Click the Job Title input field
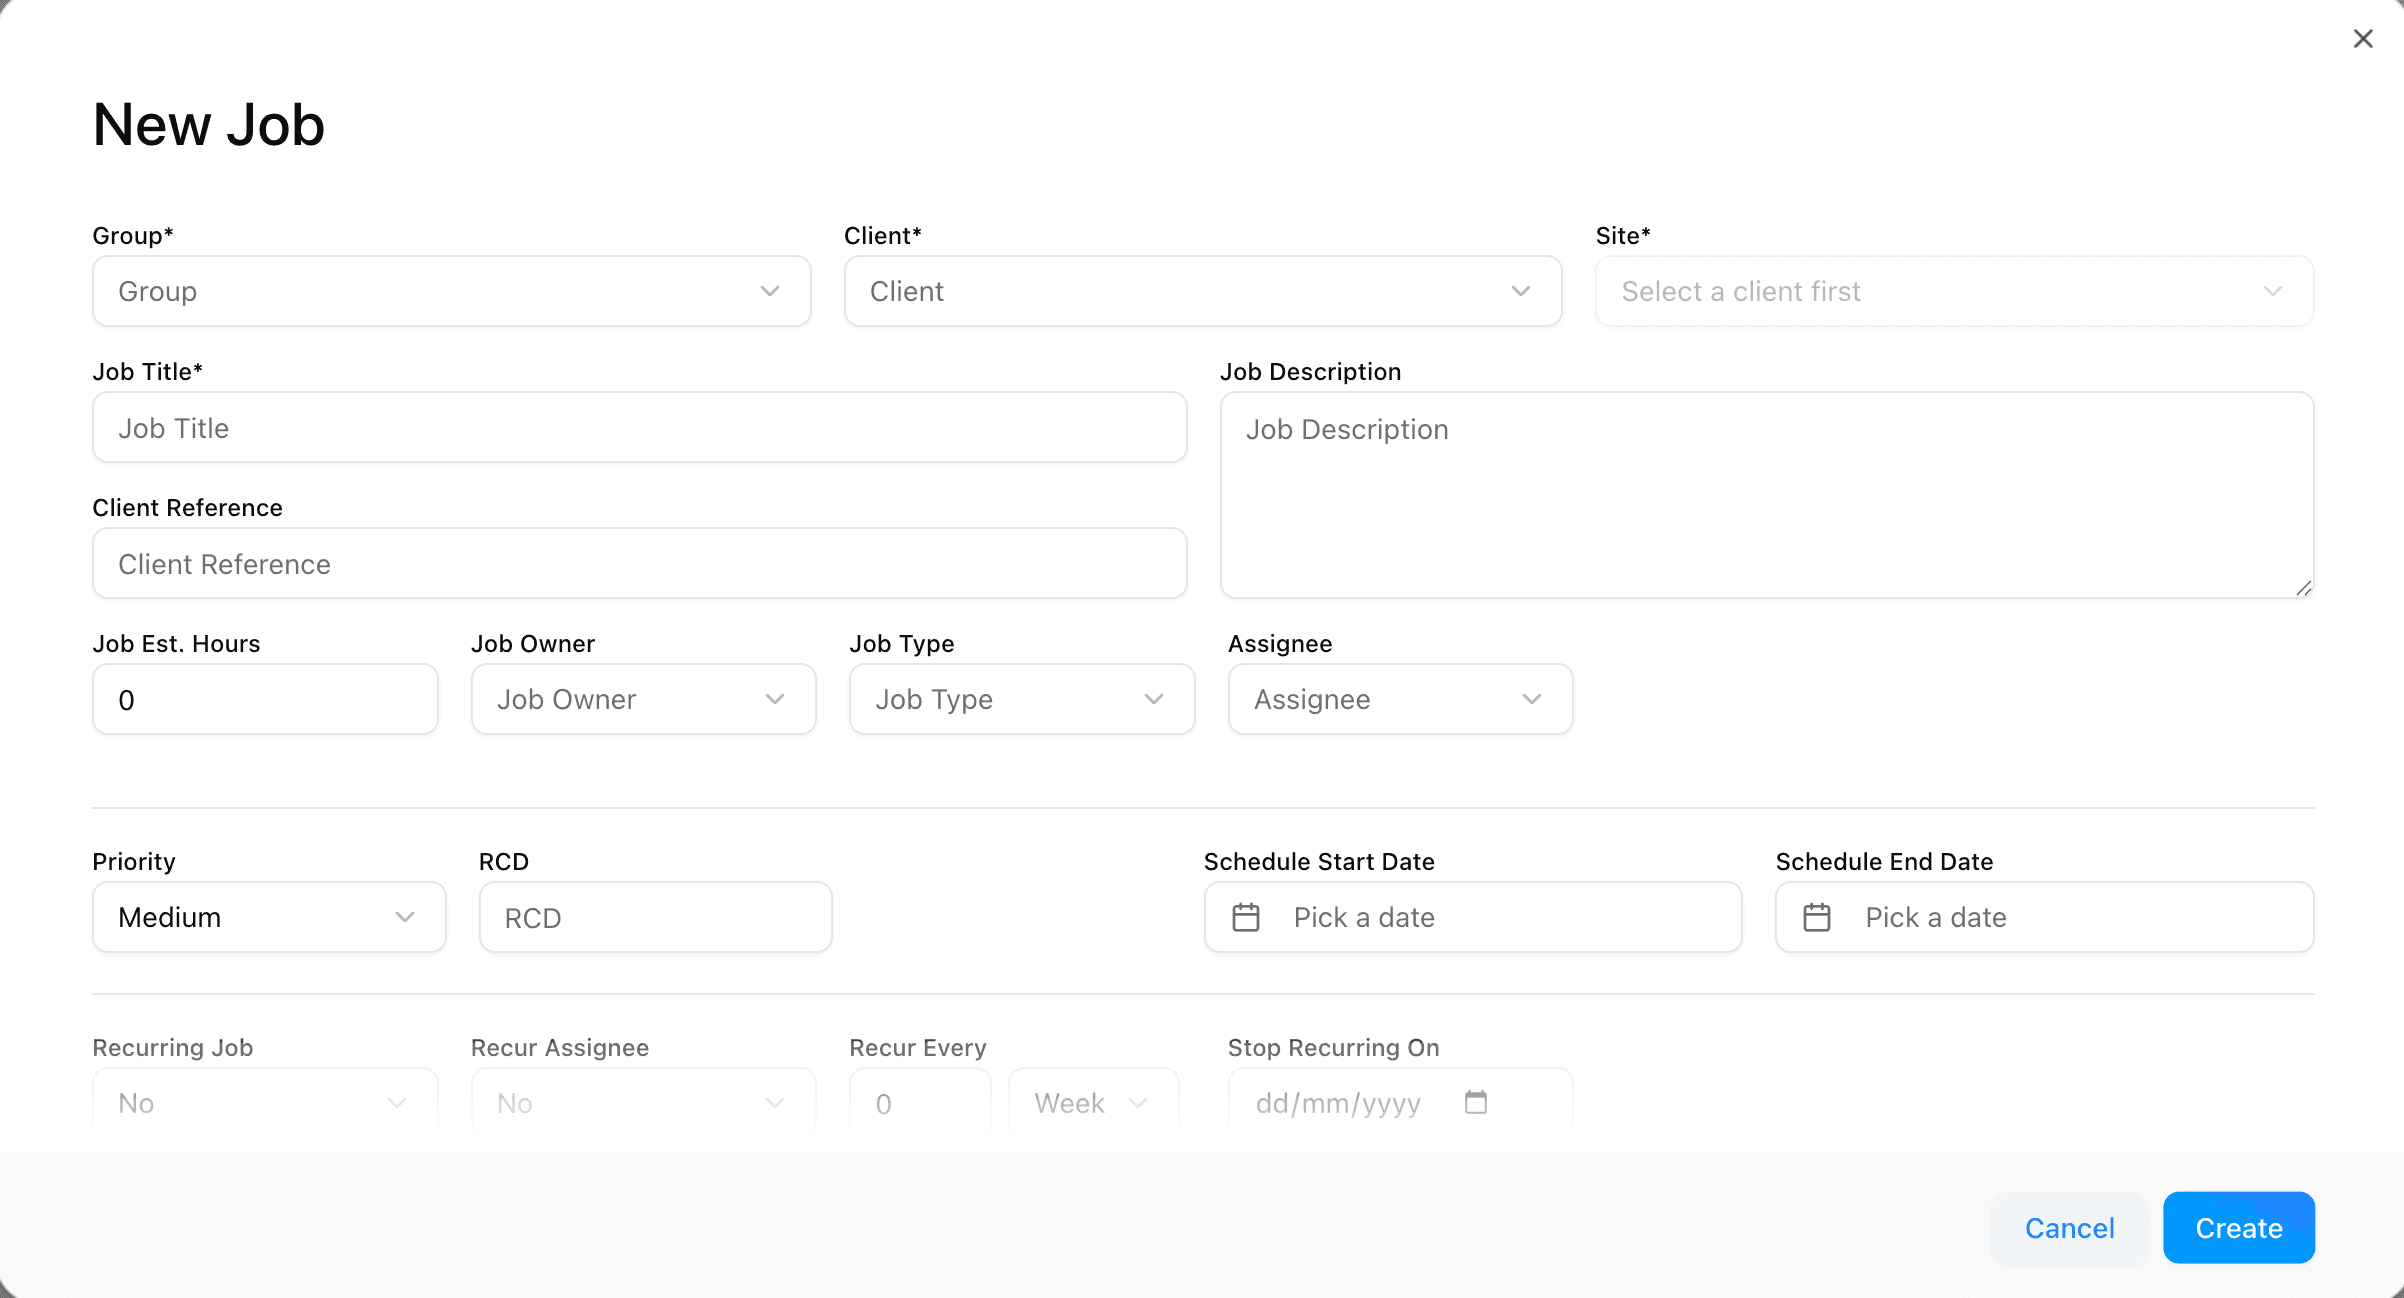The width and height of the screenshot is (2404, 1298). [x=639, y=428]
